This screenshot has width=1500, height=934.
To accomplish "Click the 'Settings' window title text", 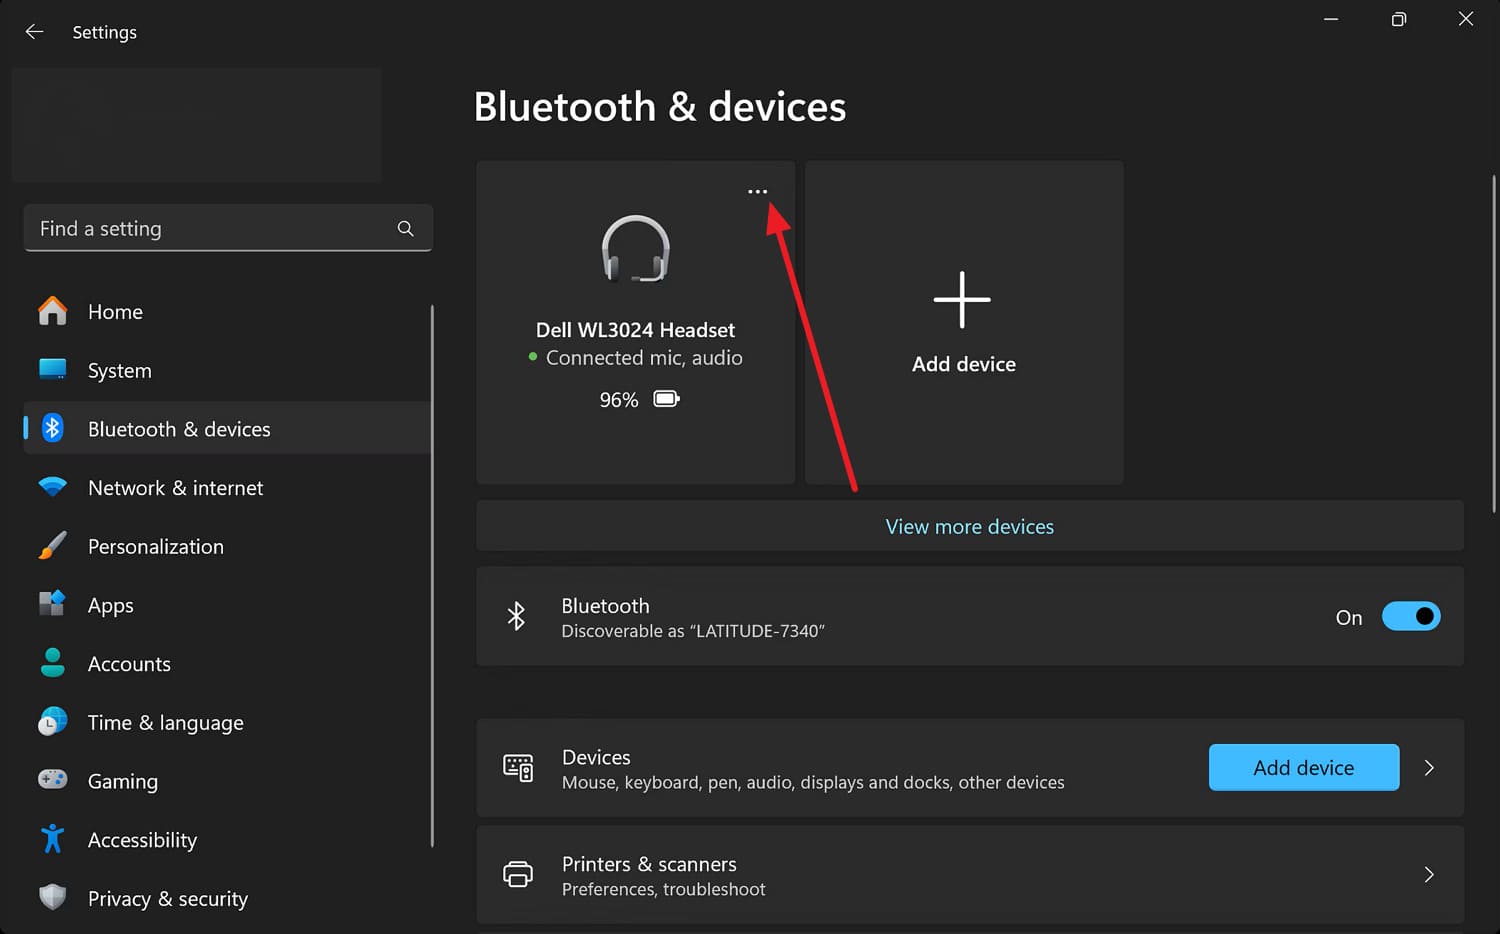I will (x=105, y=32).
